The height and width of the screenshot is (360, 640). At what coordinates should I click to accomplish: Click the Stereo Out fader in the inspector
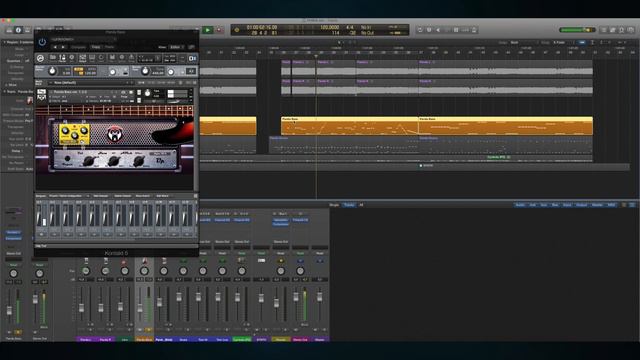coord(35,299)
